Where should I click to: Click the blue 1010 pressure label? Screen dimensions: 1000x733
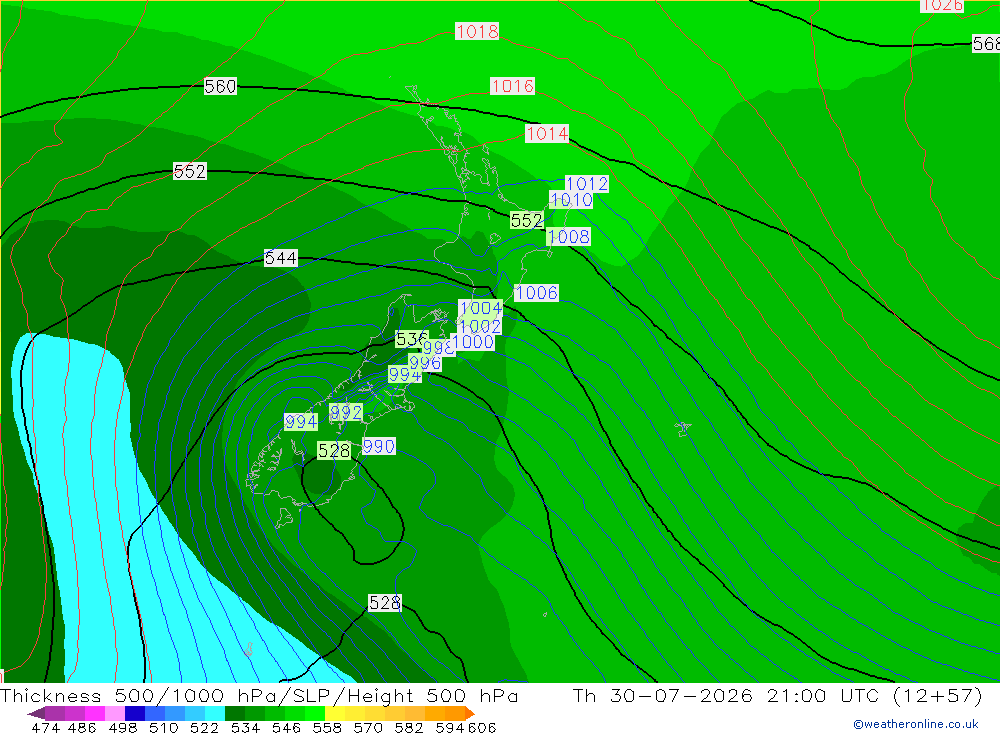[x=571, y=200]
